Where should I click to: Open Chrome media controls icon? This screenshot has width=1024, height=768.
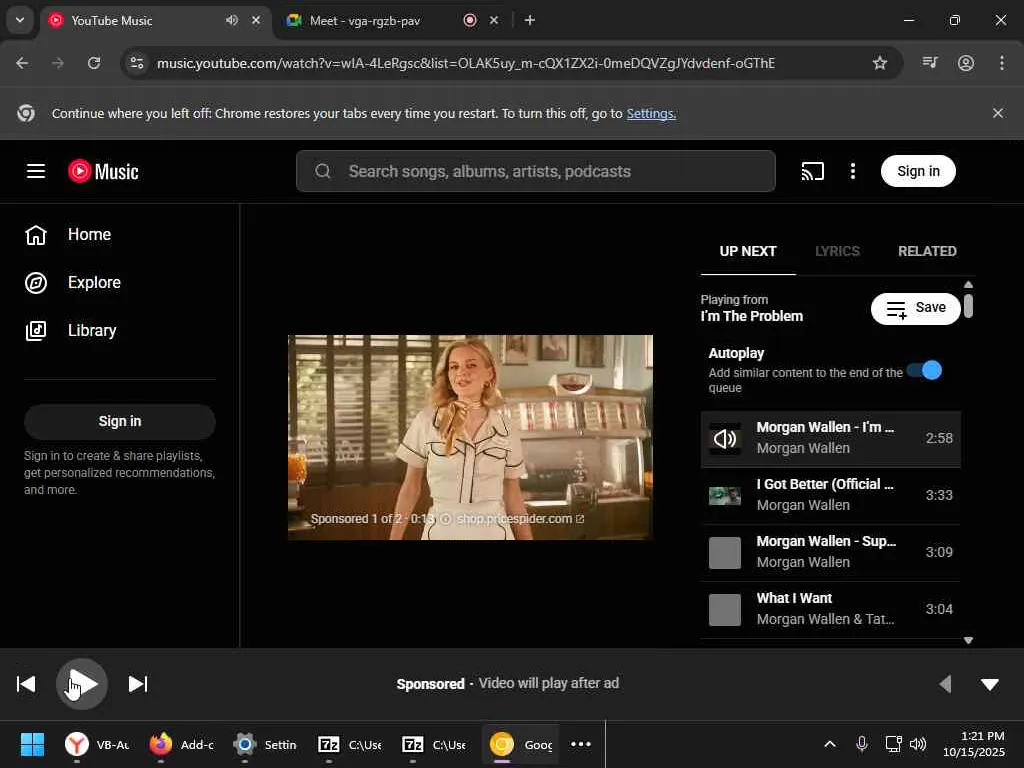(930, 63)
